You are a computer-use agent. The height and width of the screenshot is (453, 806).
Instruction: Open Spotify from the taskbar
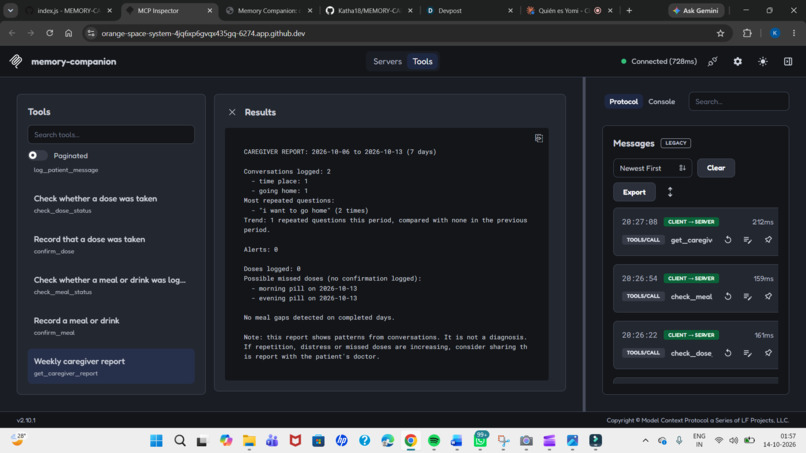(x=434, y=441)
